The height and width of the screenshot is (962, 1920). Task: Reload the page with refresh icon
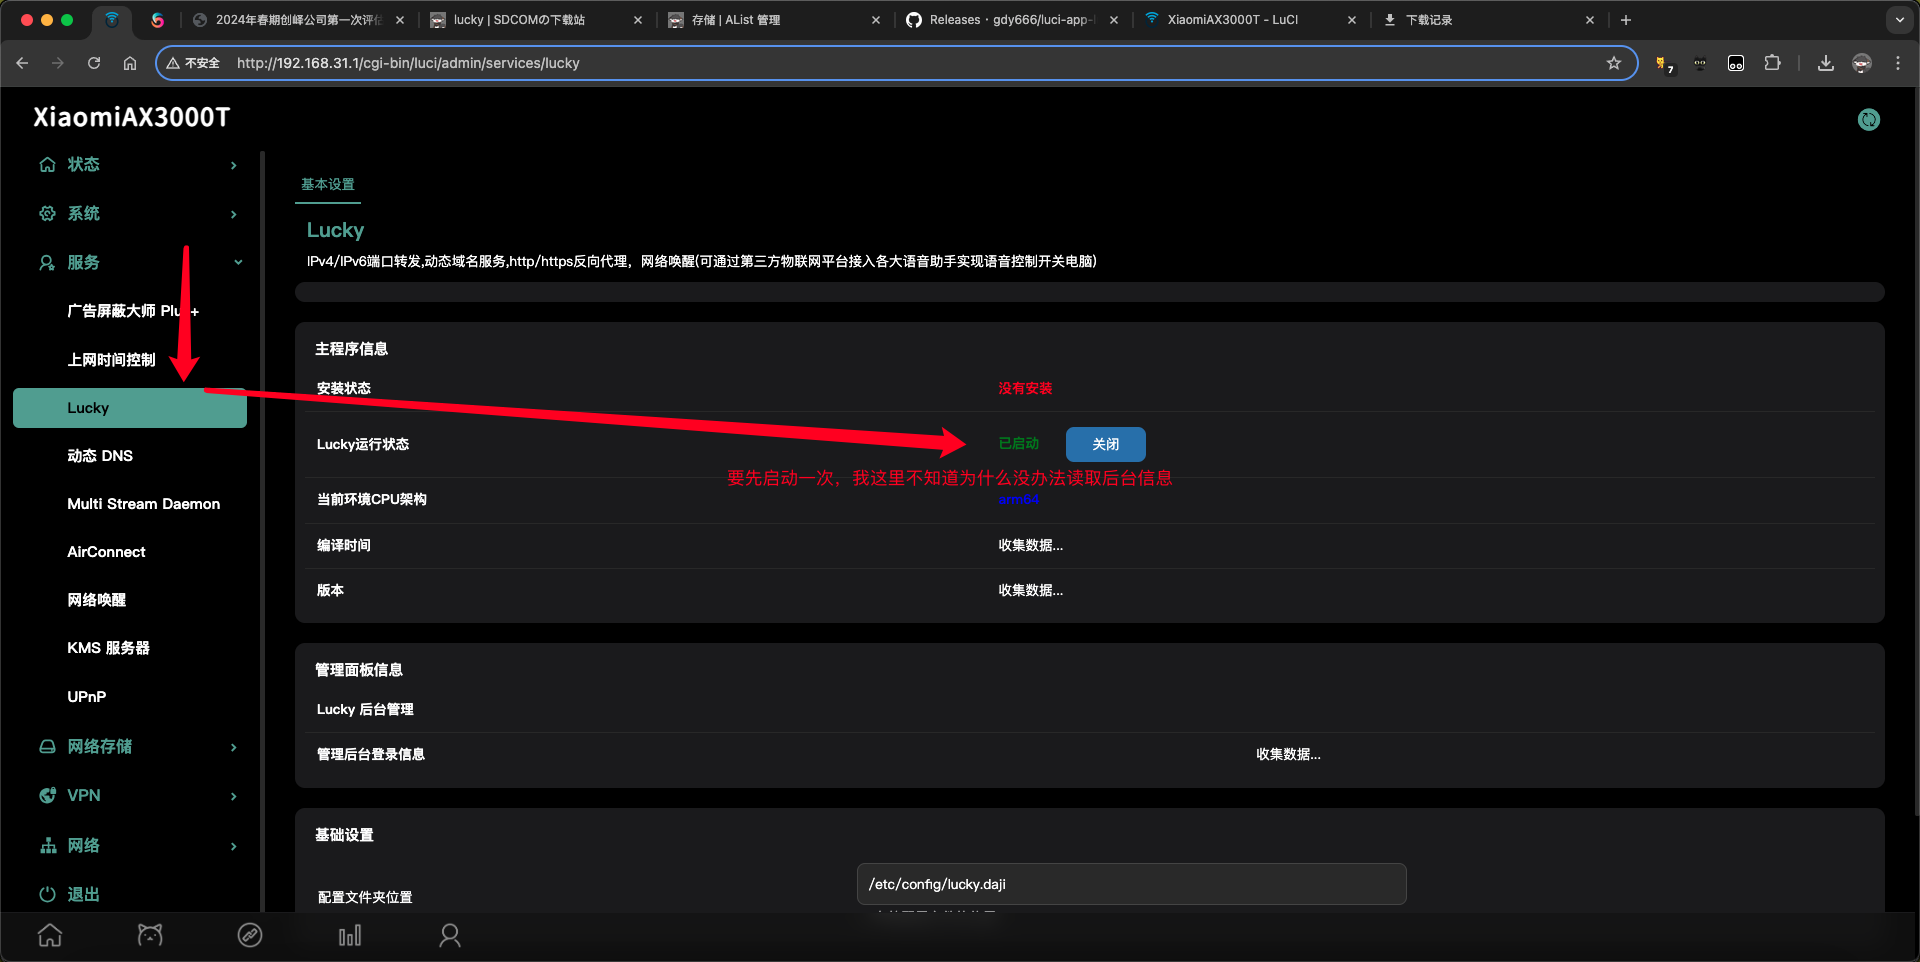(94, 63)
